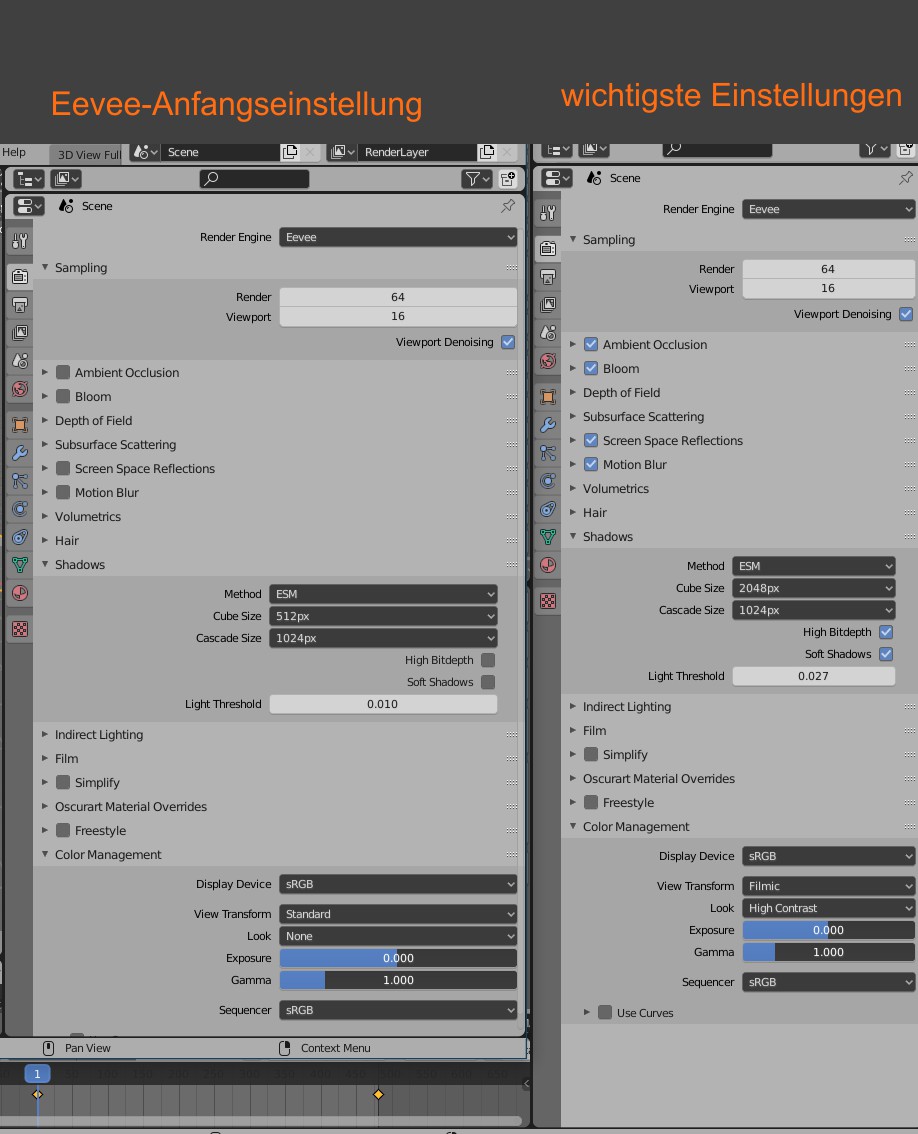This screenshot has height=1134, width=918.
Task: Open Render Engine dropdown in left panel
Action: pos(398,237)
